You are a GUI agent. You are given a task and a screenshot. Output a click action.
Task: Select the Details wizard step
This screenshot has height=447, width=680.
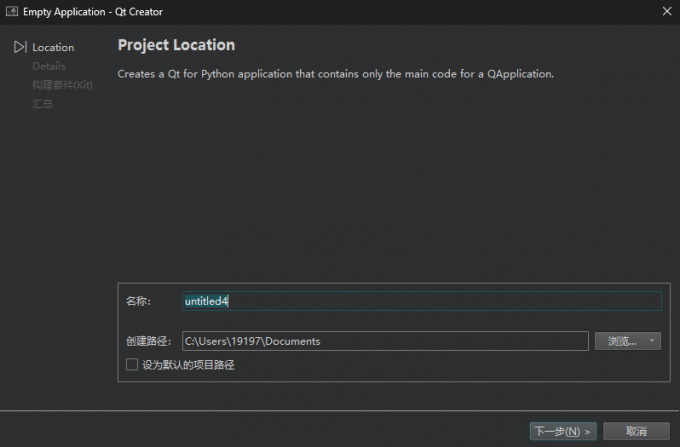48,66
